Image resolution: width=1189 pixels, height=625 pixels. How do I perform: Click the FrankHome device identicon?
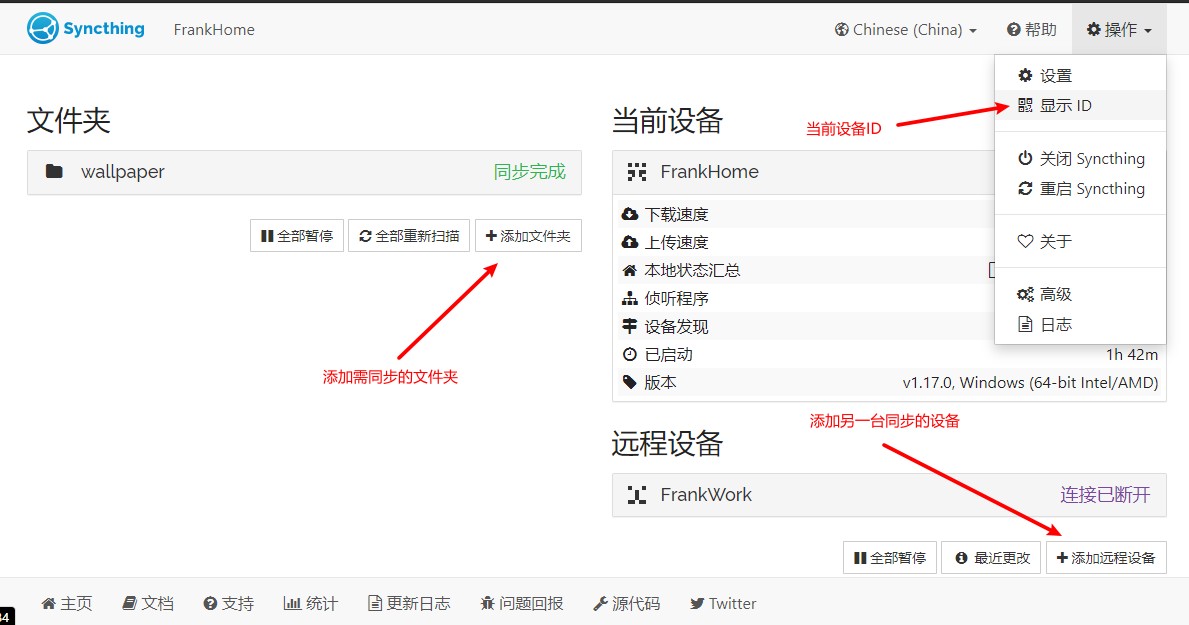point(637,172)
